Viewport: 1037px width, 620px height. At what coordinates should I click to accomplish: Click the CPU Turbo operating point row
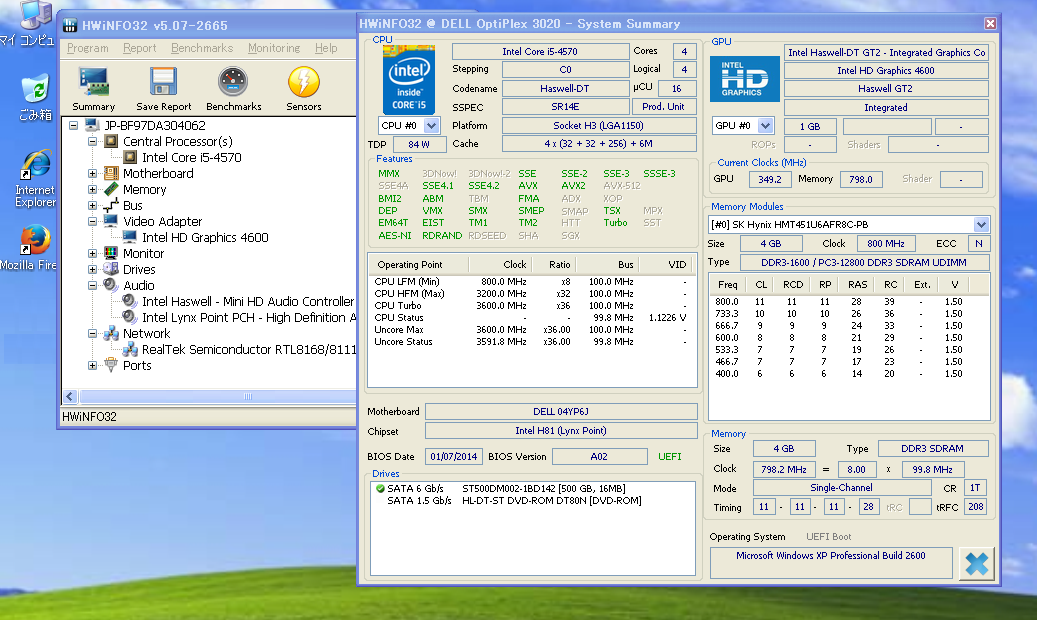pos(531,306)
